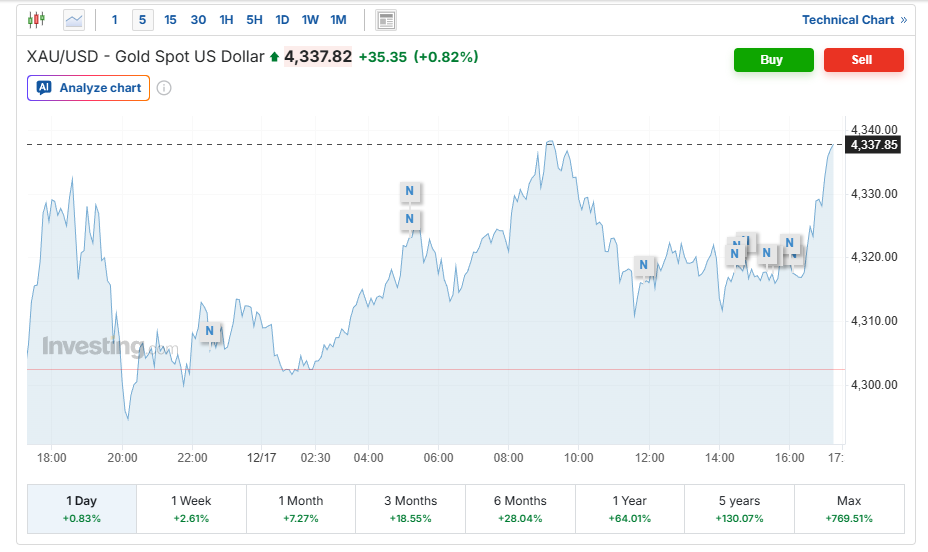The height and width of the screenshot is (552, 928).
Task: Open the news marker near 12:00
Action: point(644,266)
